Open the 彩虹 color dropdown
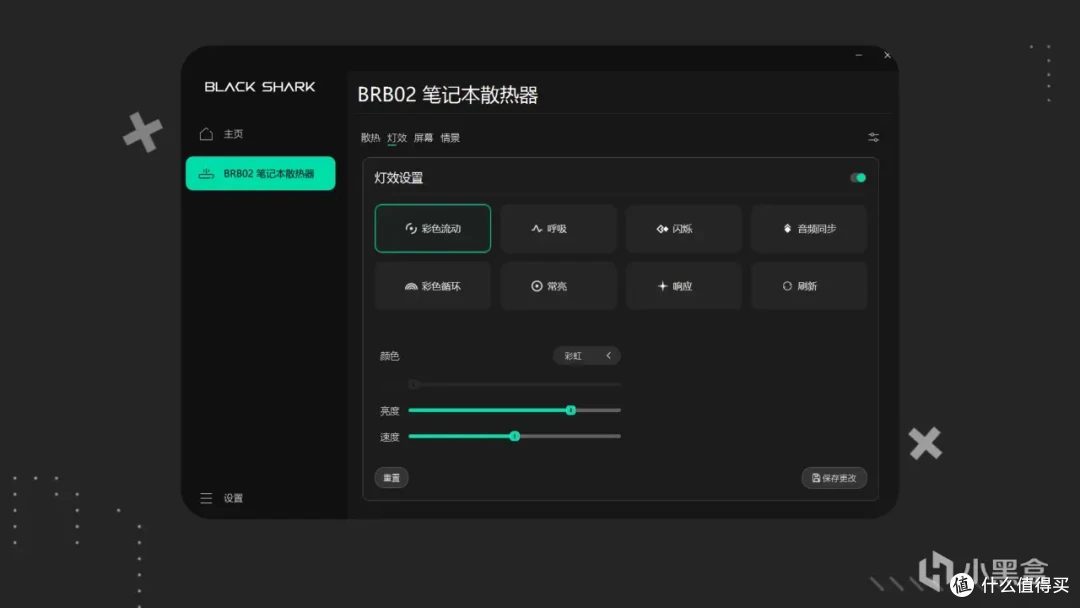The image size is (1080, 608). tap(587, 356)
